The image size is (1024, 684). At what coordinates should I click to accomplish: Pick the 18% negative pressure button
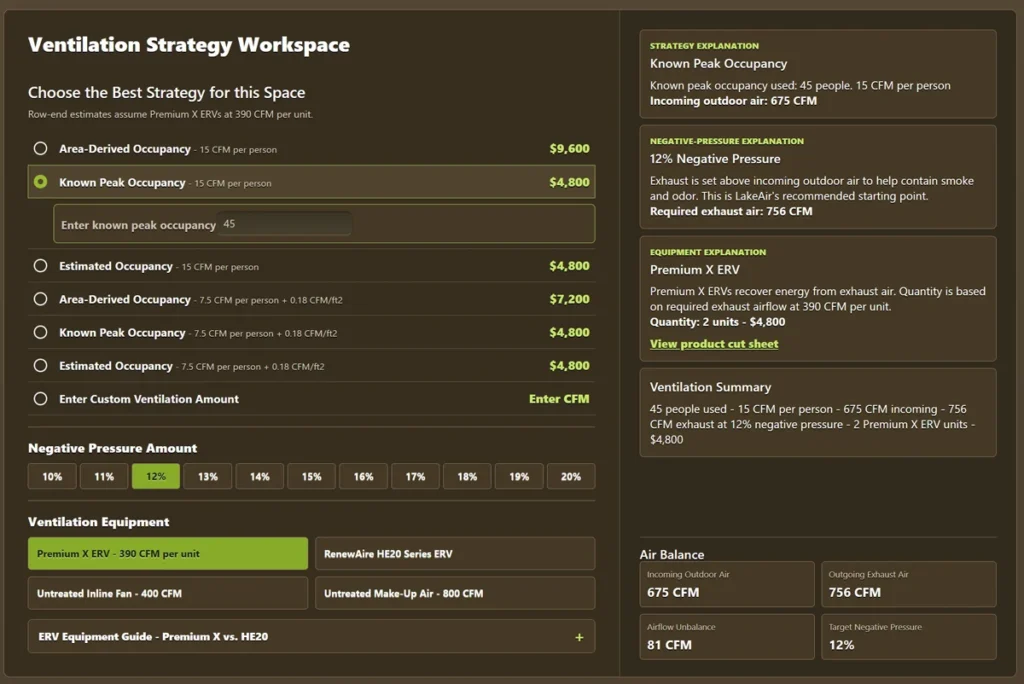pos(467,476)
